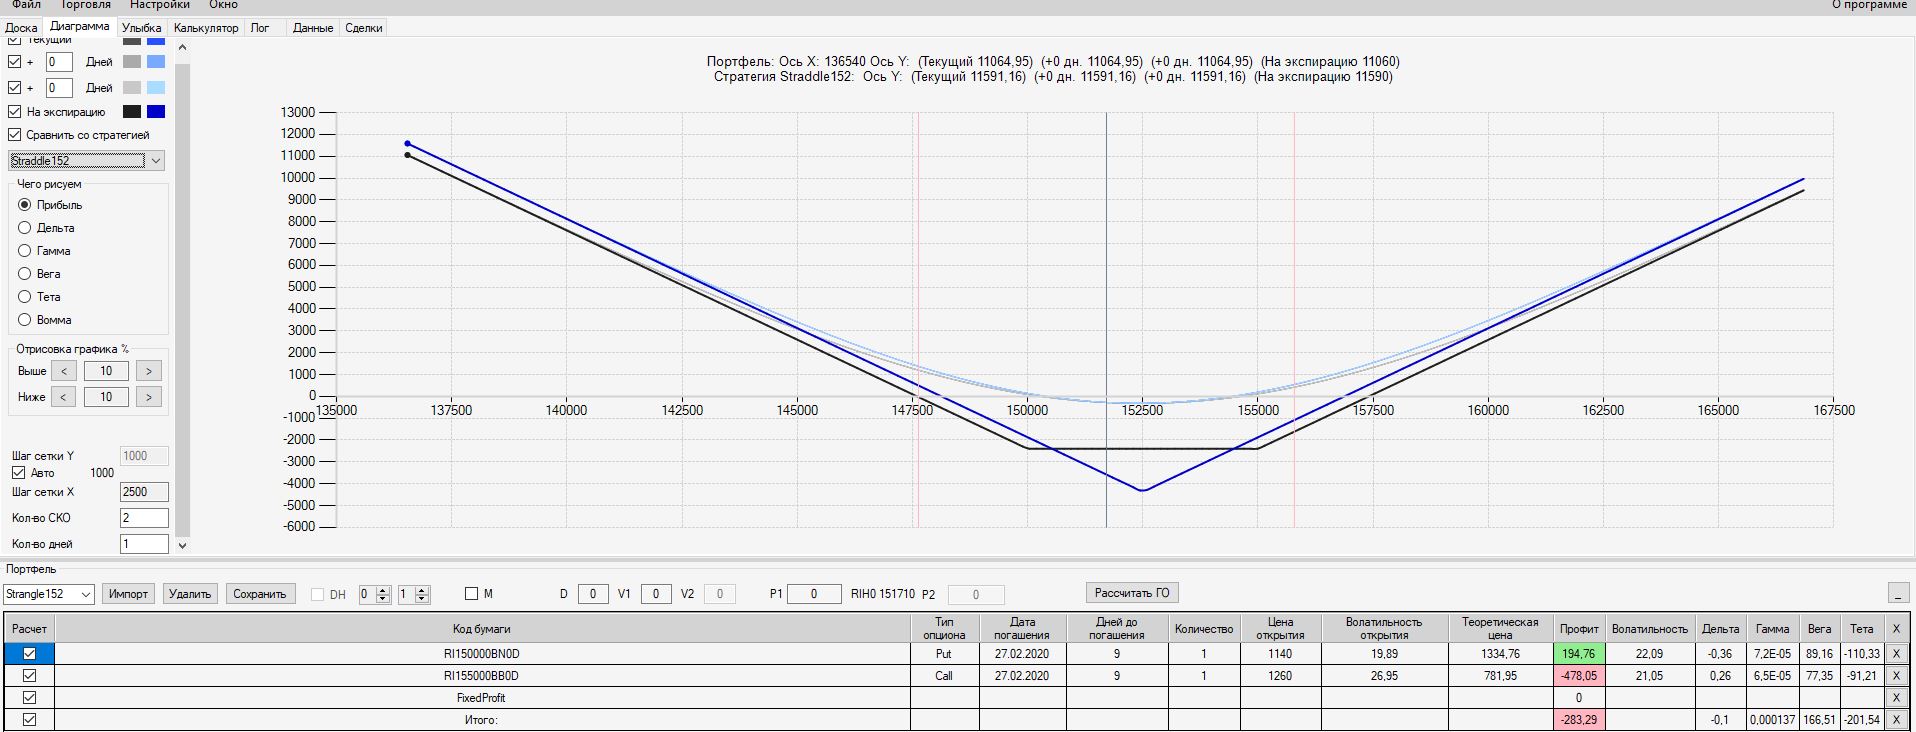
Task: Switch to the Калькулятор tab
Action: pos(206,28)
